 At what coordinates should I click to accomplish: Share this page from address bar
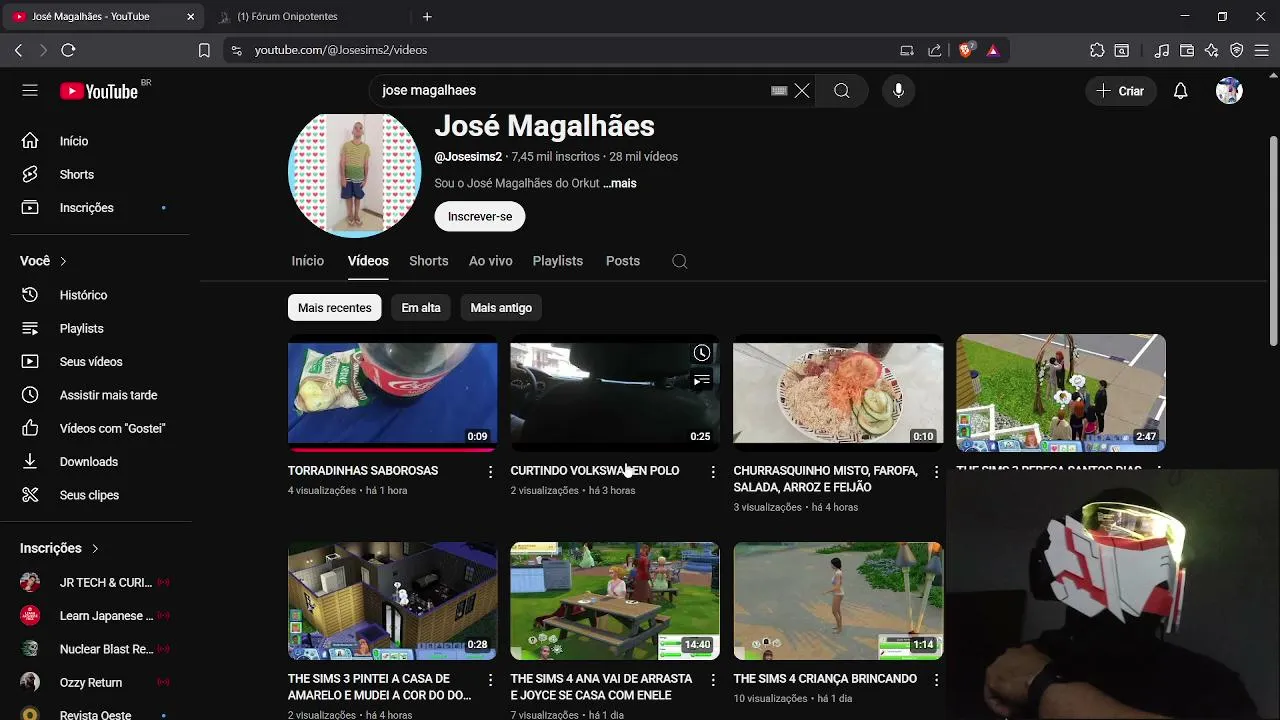click(935, 50)
